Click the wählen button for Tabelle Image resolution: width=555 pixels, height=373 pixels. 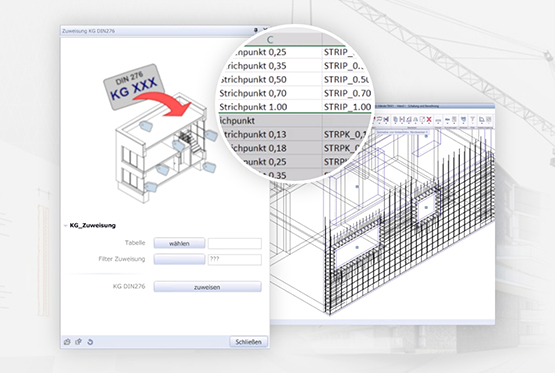coord(179,243)
